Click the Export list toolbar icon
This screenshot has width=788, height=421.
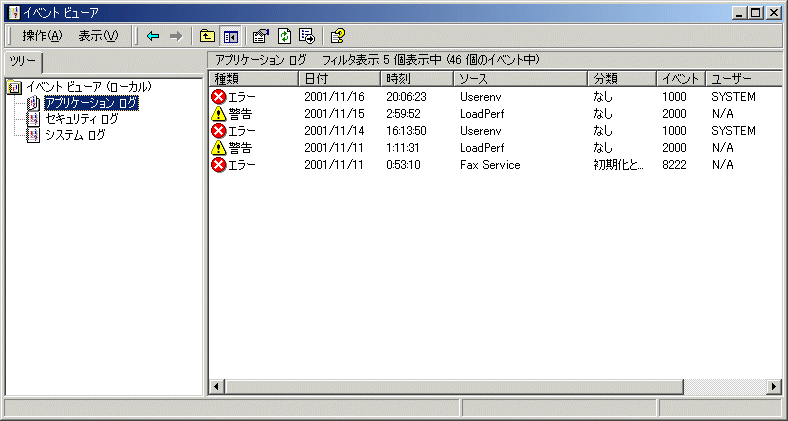coord(307,36)
